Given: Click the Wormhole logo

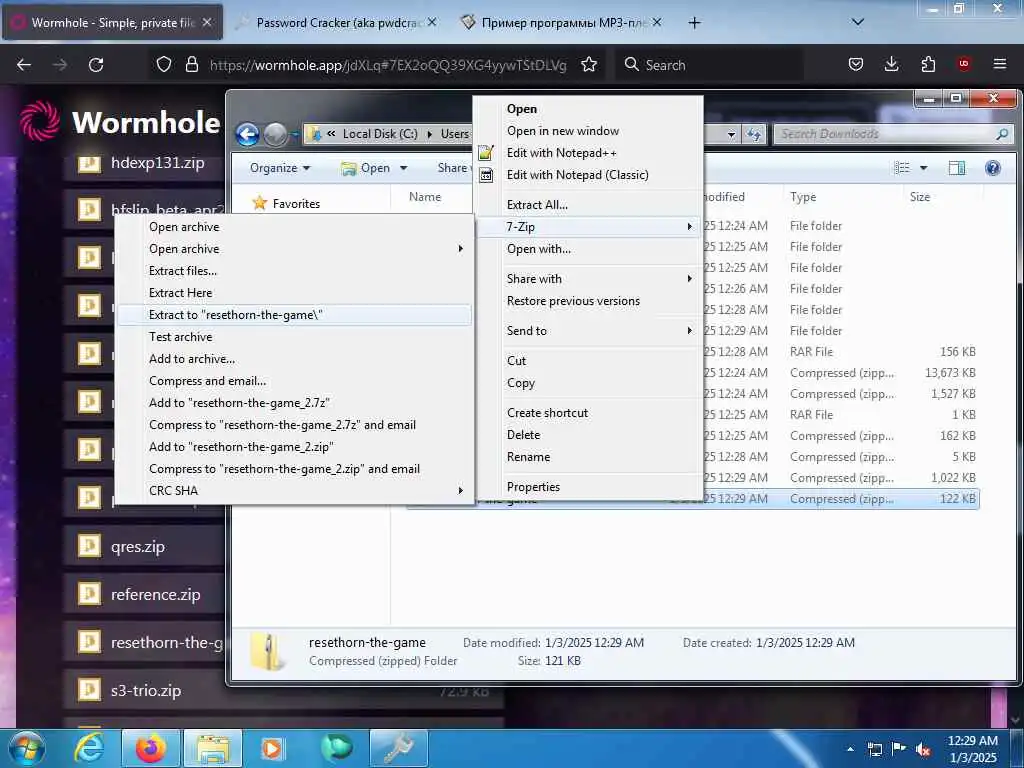Looking at the screenshot, I should click(x=40, y=121).
